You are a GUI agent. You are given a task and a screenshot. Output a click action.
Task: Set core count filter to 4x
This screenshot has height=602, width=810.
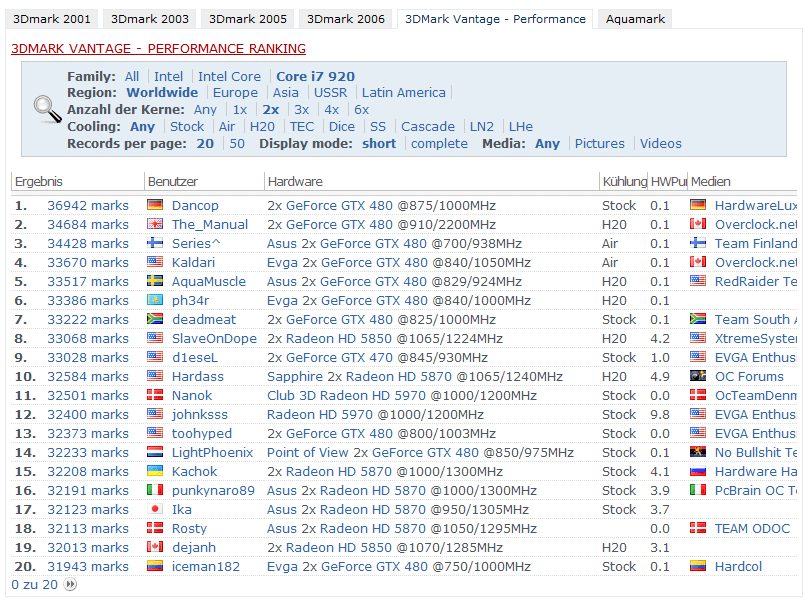331,110
